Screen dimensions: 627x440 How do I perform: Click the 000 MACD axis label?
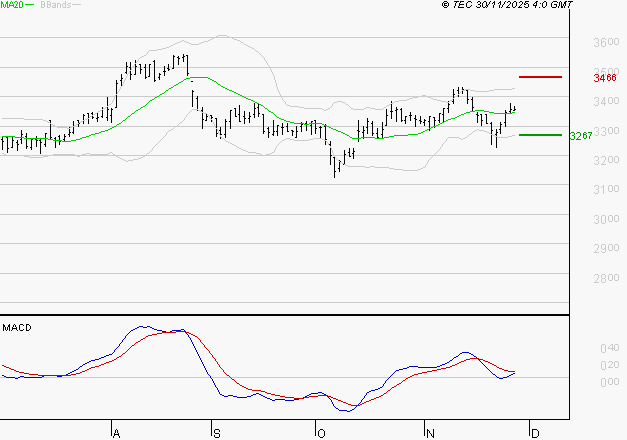610,382
